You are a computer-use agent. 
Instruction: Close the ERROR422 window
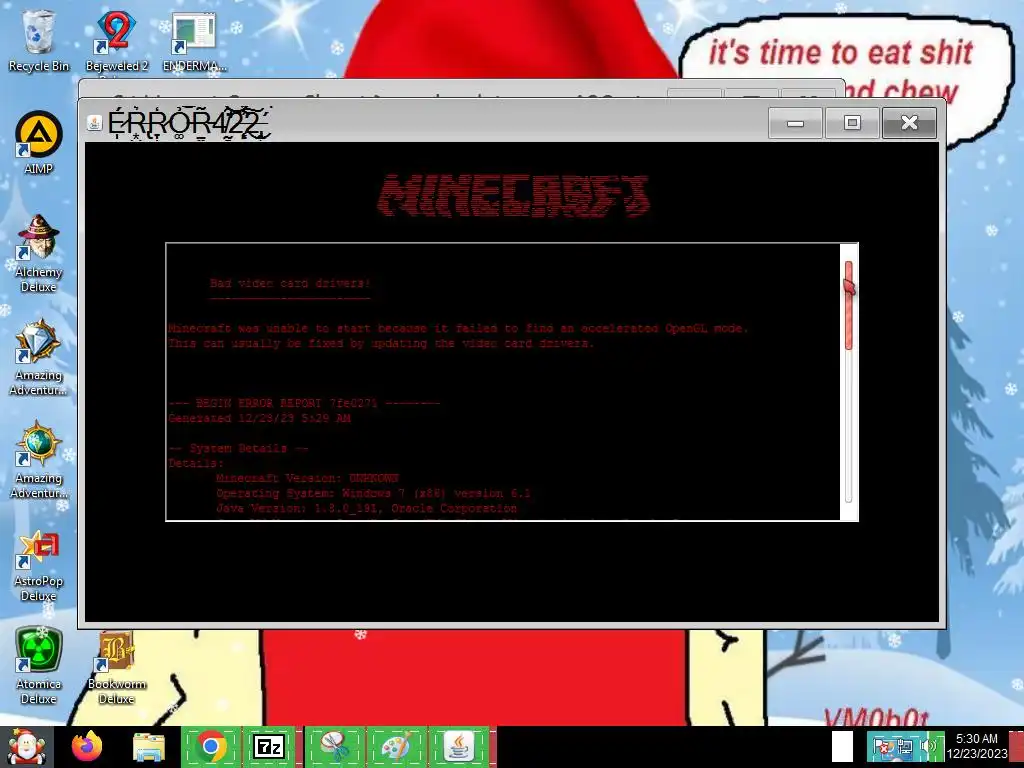(909, 123)
